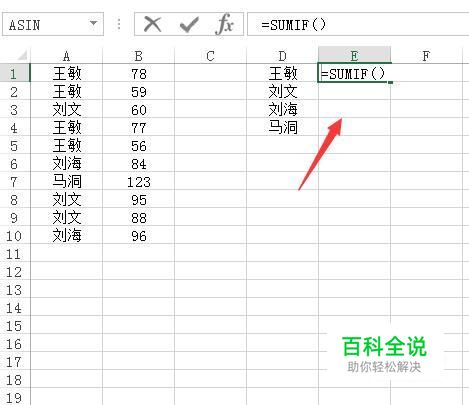The width and height of the screenshot is (469, 405).
Task: Click cell B7 with value 123
Action: 138,181
